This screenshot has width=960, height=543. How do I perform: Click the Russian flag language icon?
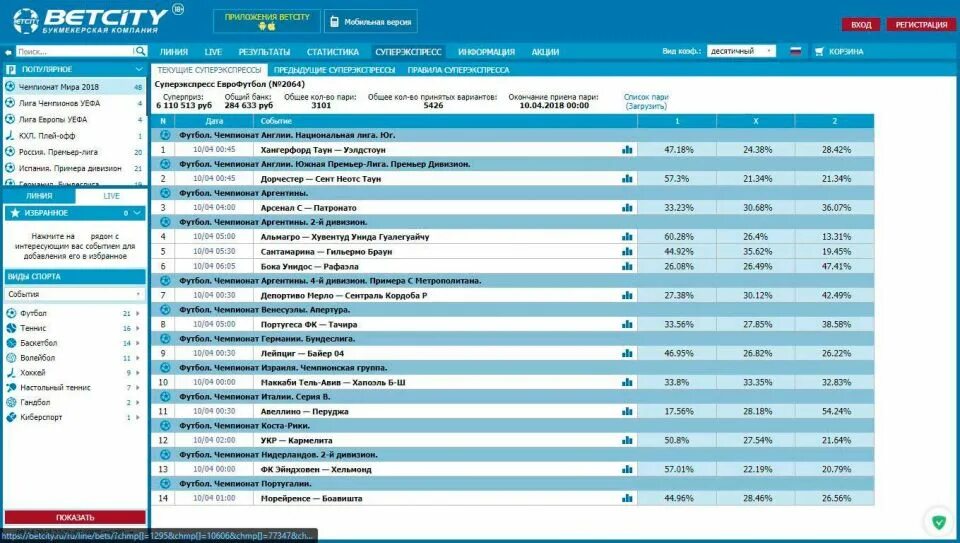(795, 51)
